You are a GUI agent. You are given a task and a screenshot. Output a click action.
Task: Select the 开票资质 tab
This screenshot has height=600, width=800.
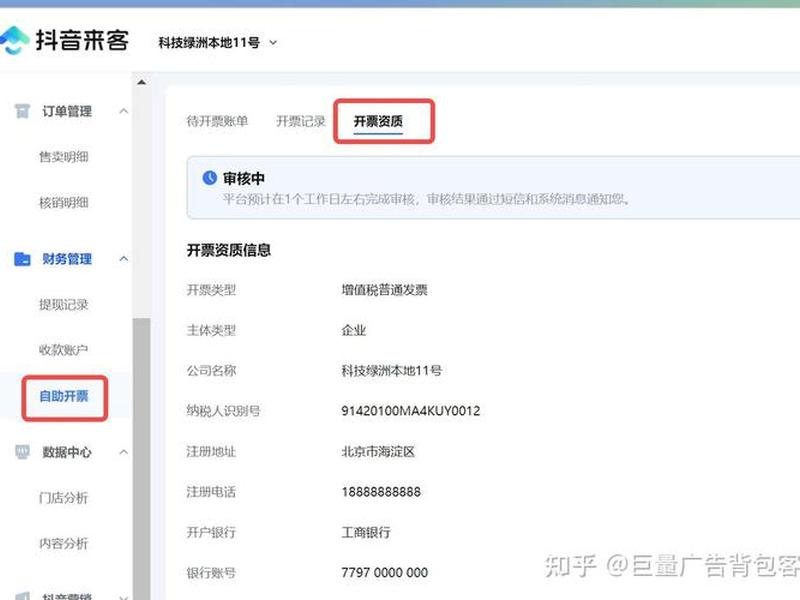[x=378, y=121]
